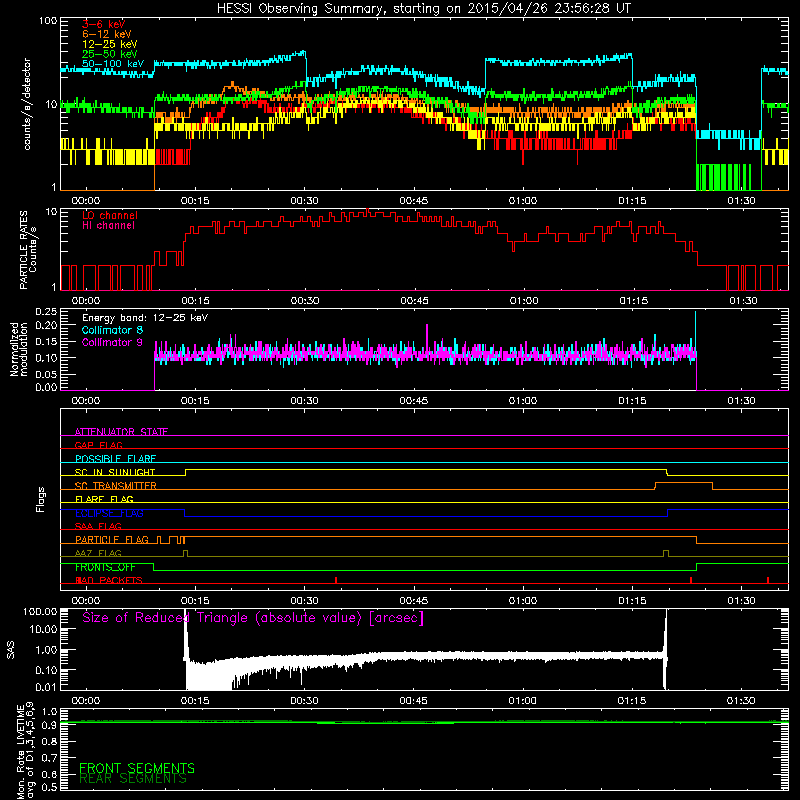800x800 pixels.
Task: Click the BAD PACKETS flag label
Action: (x=109, y=580)
